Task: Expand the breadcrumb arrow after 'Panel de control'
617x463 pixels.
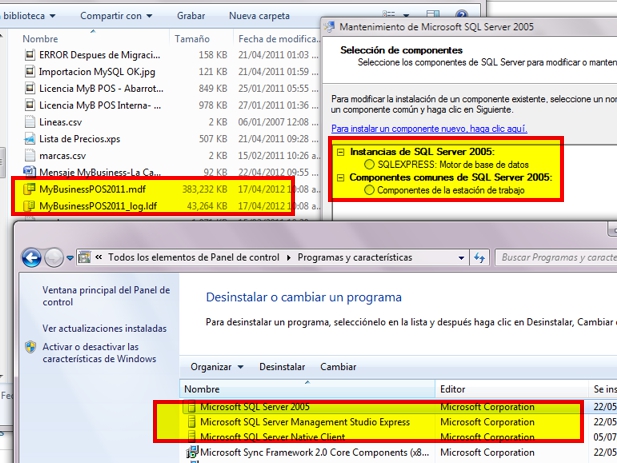Action: [288, 258]
